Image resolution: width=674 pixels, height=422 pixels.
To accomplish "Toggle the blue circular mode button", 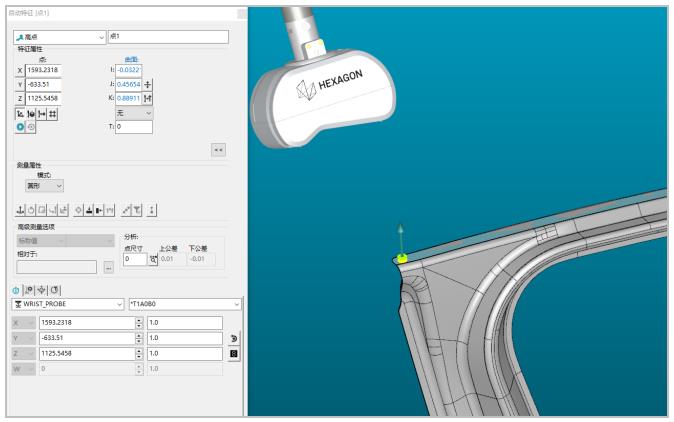I will click(x=20, y=128).
